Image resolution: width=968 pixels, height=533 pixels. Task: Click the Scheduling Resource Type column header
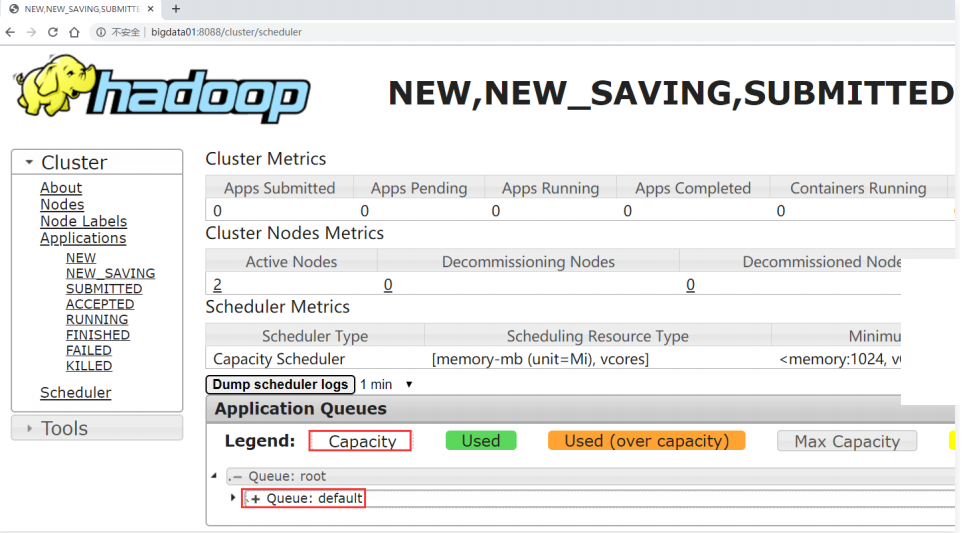coord(598,336)
